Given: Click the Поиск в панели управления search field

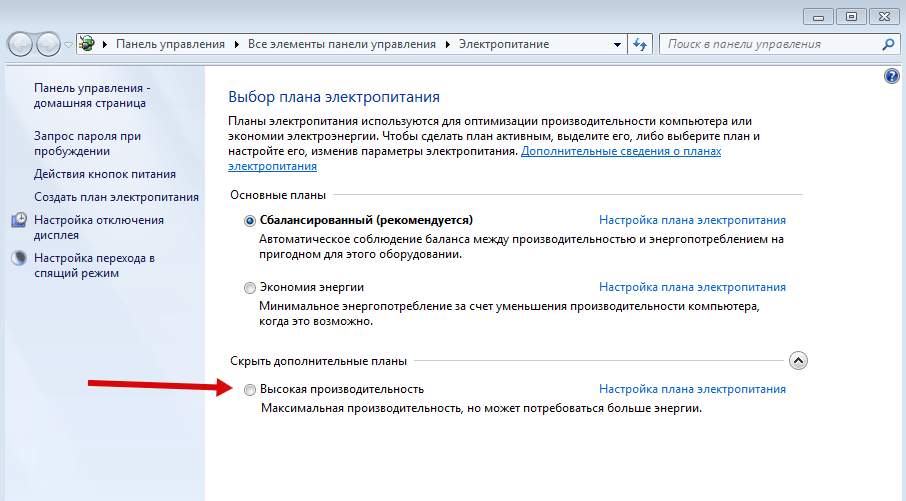Looking at the screenshot, I should (x=768, y=45).
